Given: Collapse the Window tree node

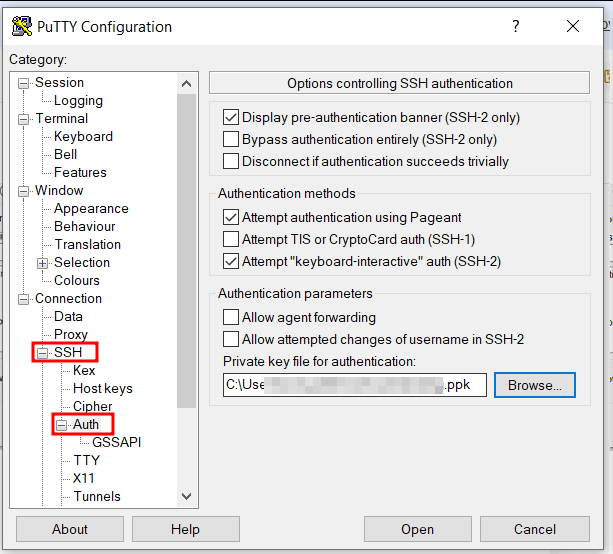Looking at the screenshot, I should [23, 191].
